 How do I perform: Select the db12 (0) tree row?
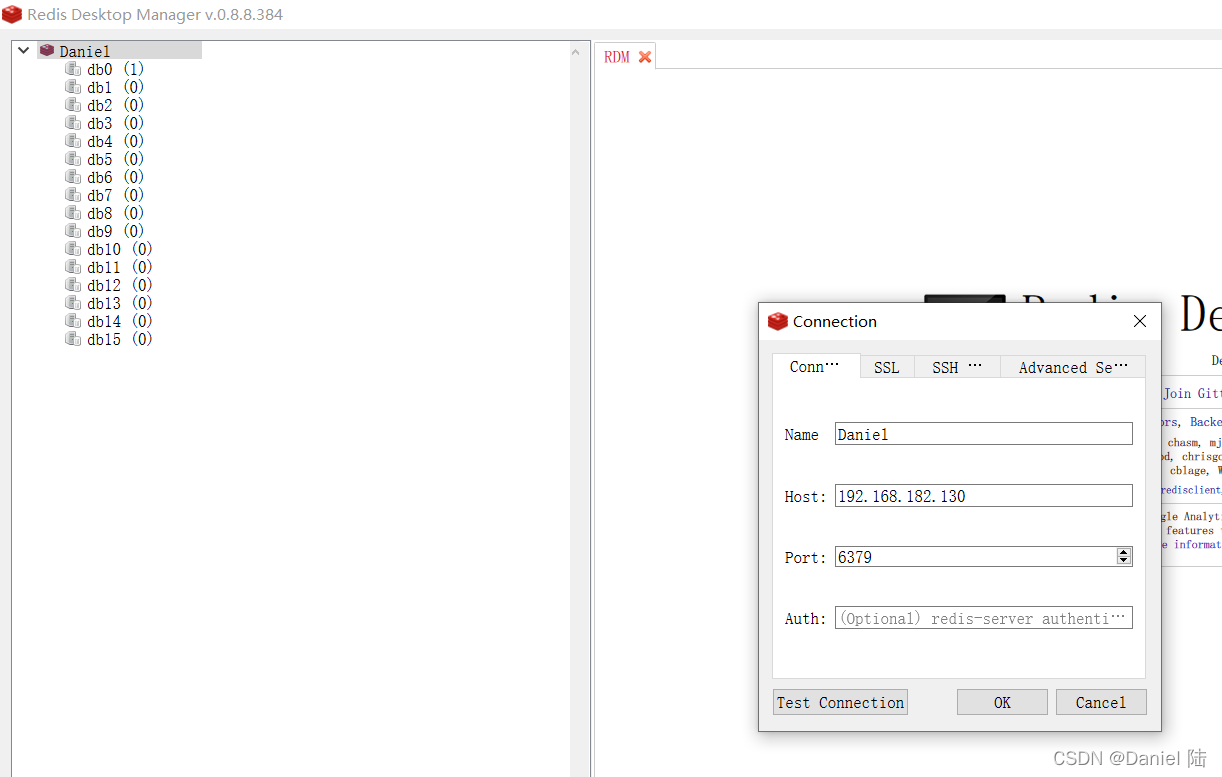tap(109, 285)
